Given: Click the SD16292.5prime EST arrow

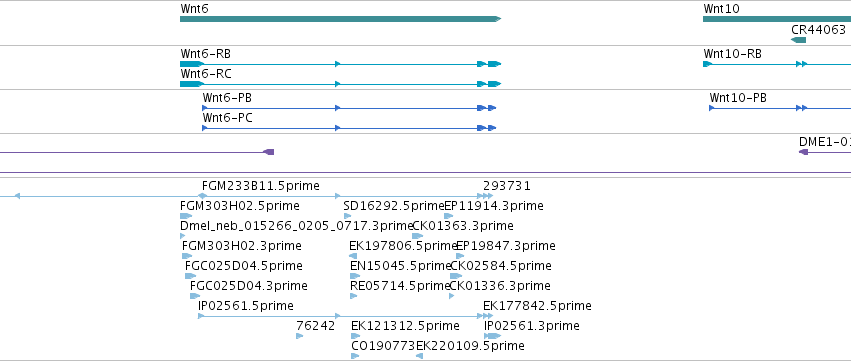Looking at the screenshot, I should [347, 216].
